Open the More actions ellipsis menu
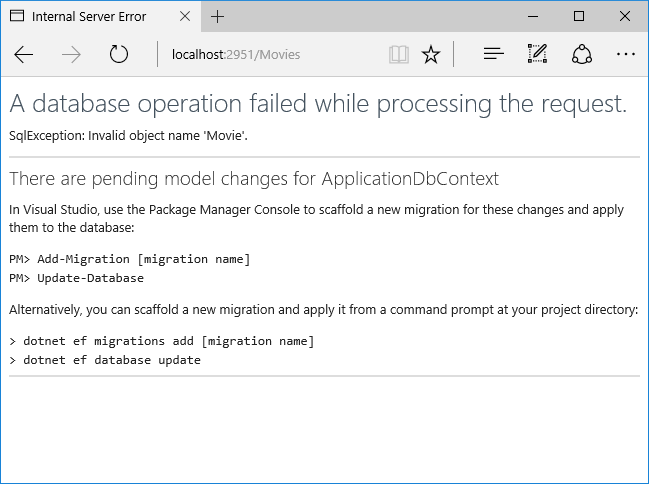The image size is (649, 484). (x=626, y=55)
